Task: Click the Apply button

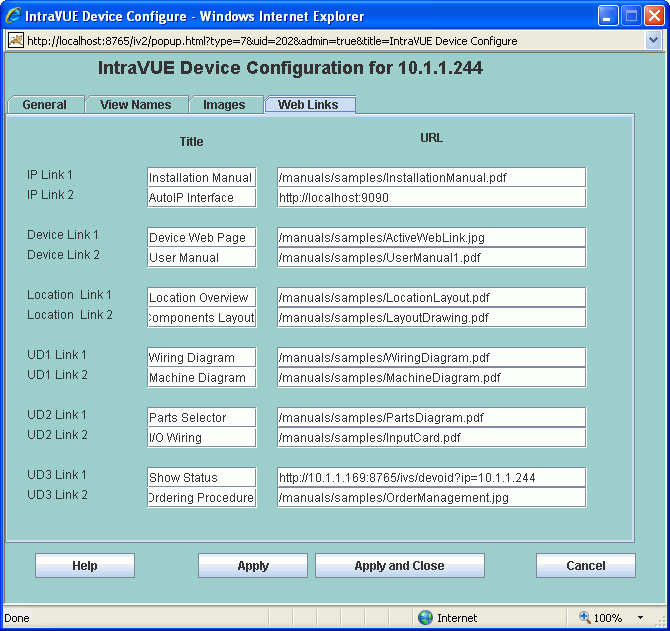Action: (x=253, y=566)
